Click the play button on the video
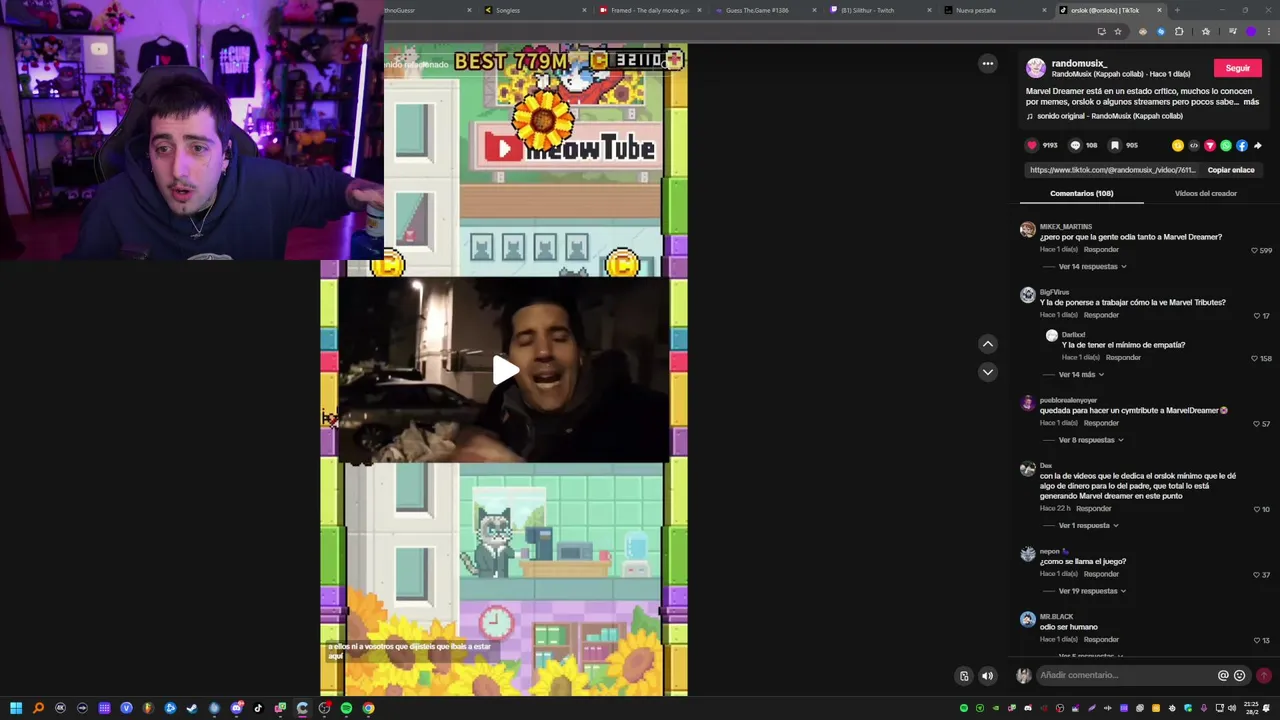The height and width of the screenshot is (720, 1280). tap(505, 370)
